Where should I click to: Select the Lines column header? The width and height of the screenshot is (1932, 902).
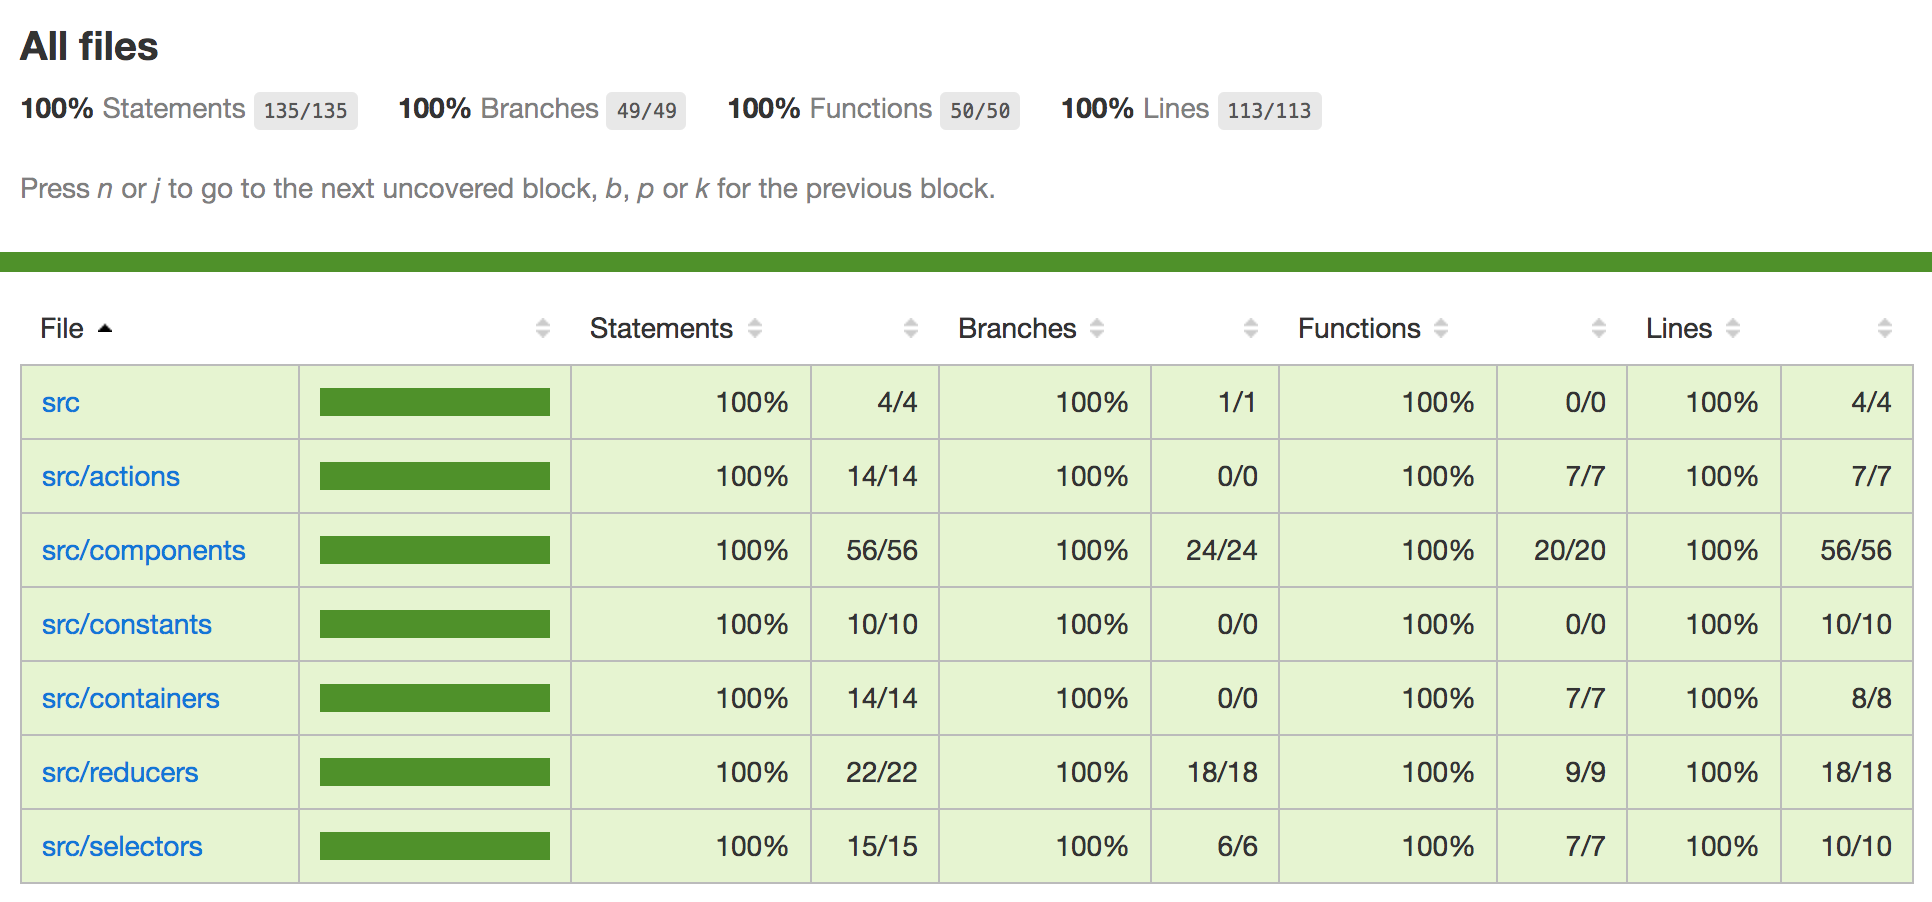point(1678,327)
